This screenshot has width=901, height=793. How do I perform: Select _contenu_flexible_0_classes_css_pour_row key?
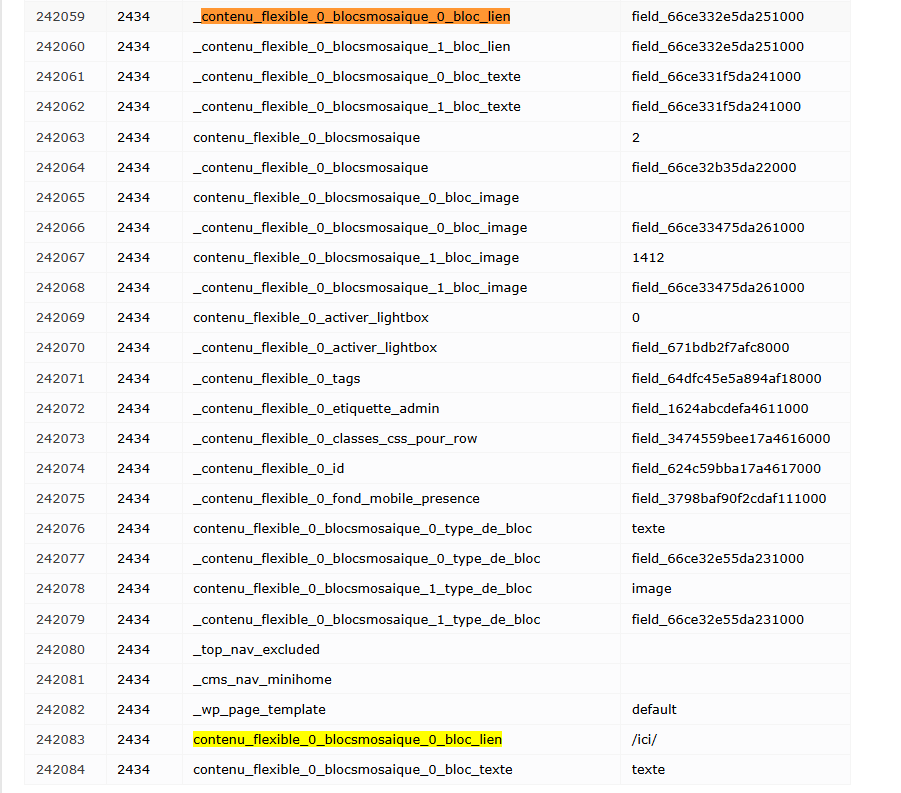[x=336, y=438]
